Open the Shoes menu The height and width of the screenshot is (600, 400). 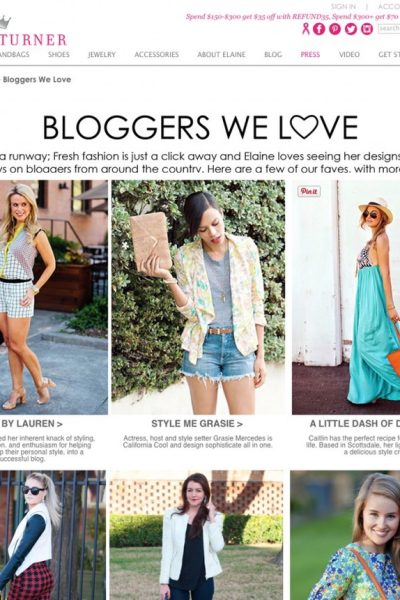[x=59, y=54]
